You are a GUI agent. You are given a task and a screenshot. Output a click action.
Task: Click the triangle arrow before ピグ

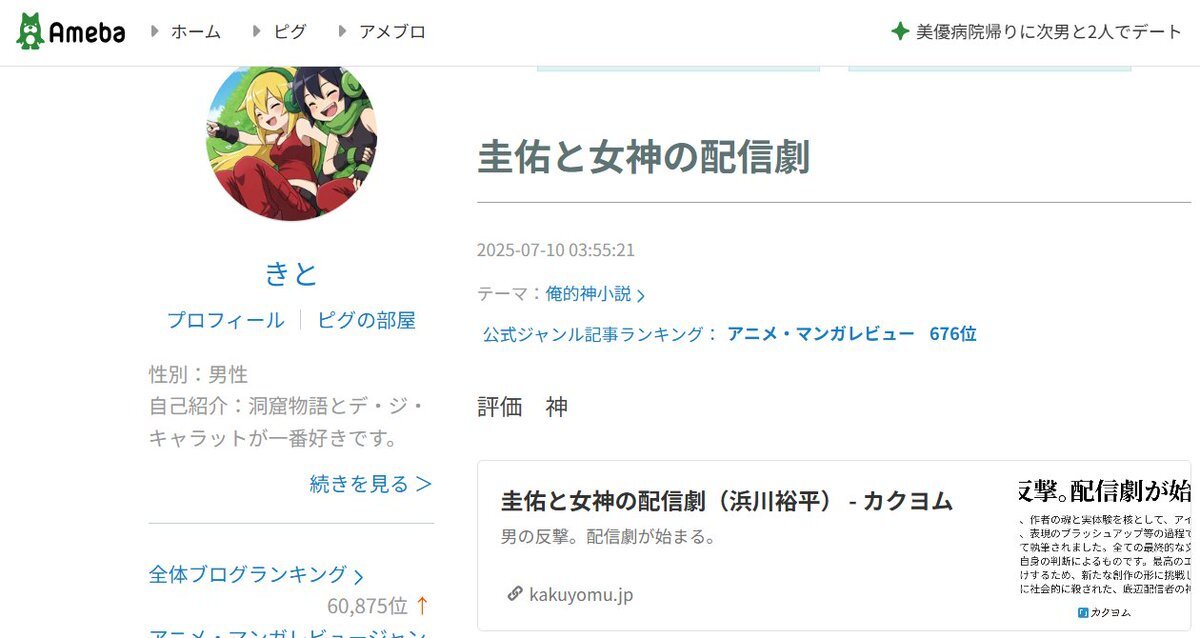coord(258,31)
